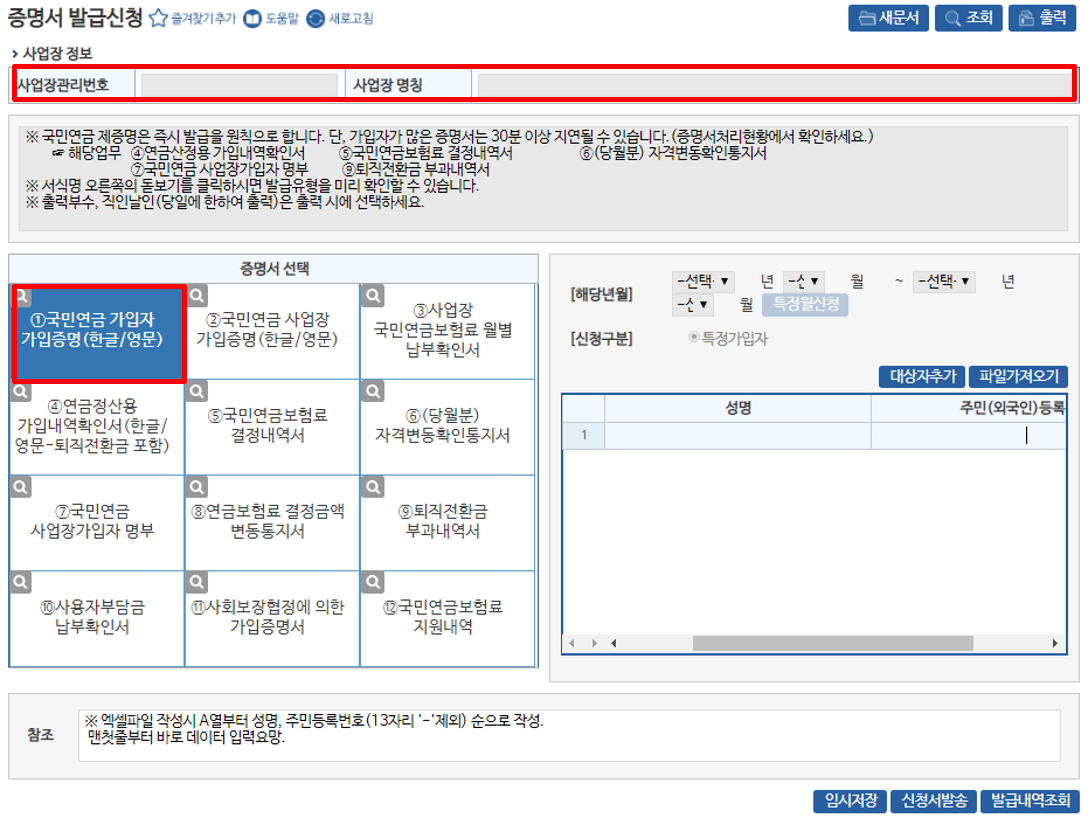Click the 발급내역조회 button
1088x818 pixels.
coord(1030,801)
